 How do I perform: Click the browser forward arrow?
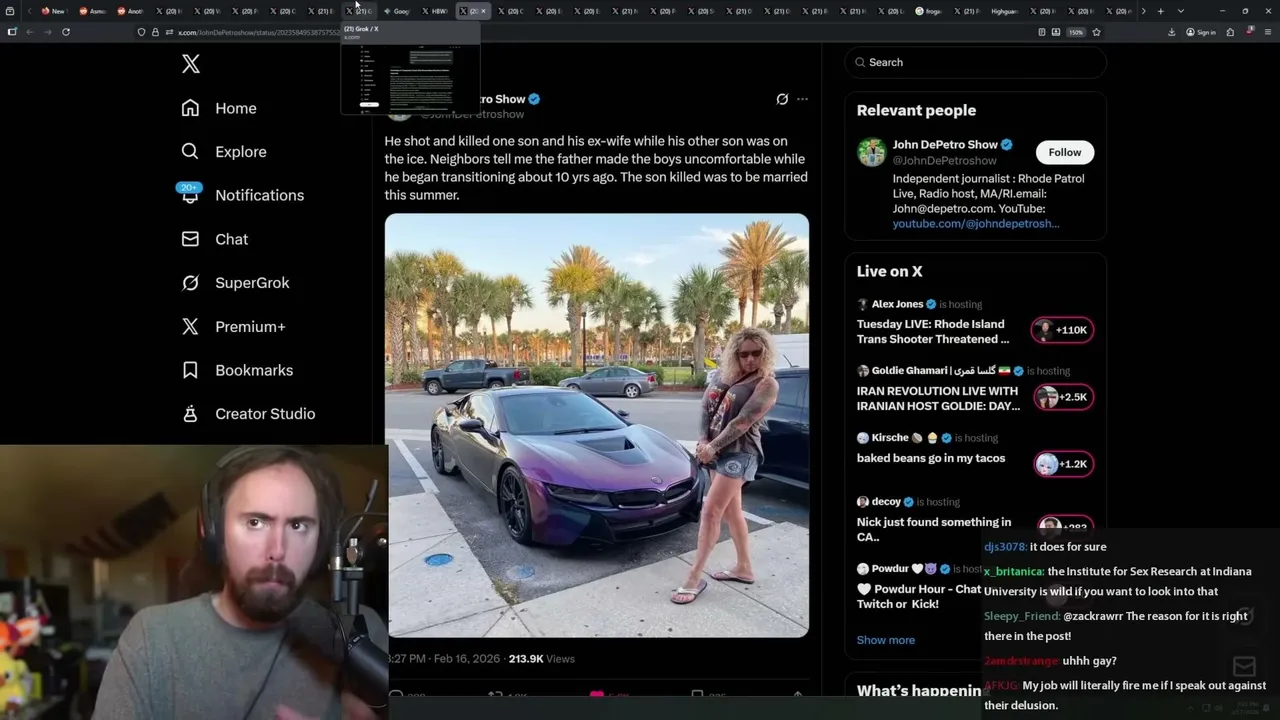[x=47, y=32]
